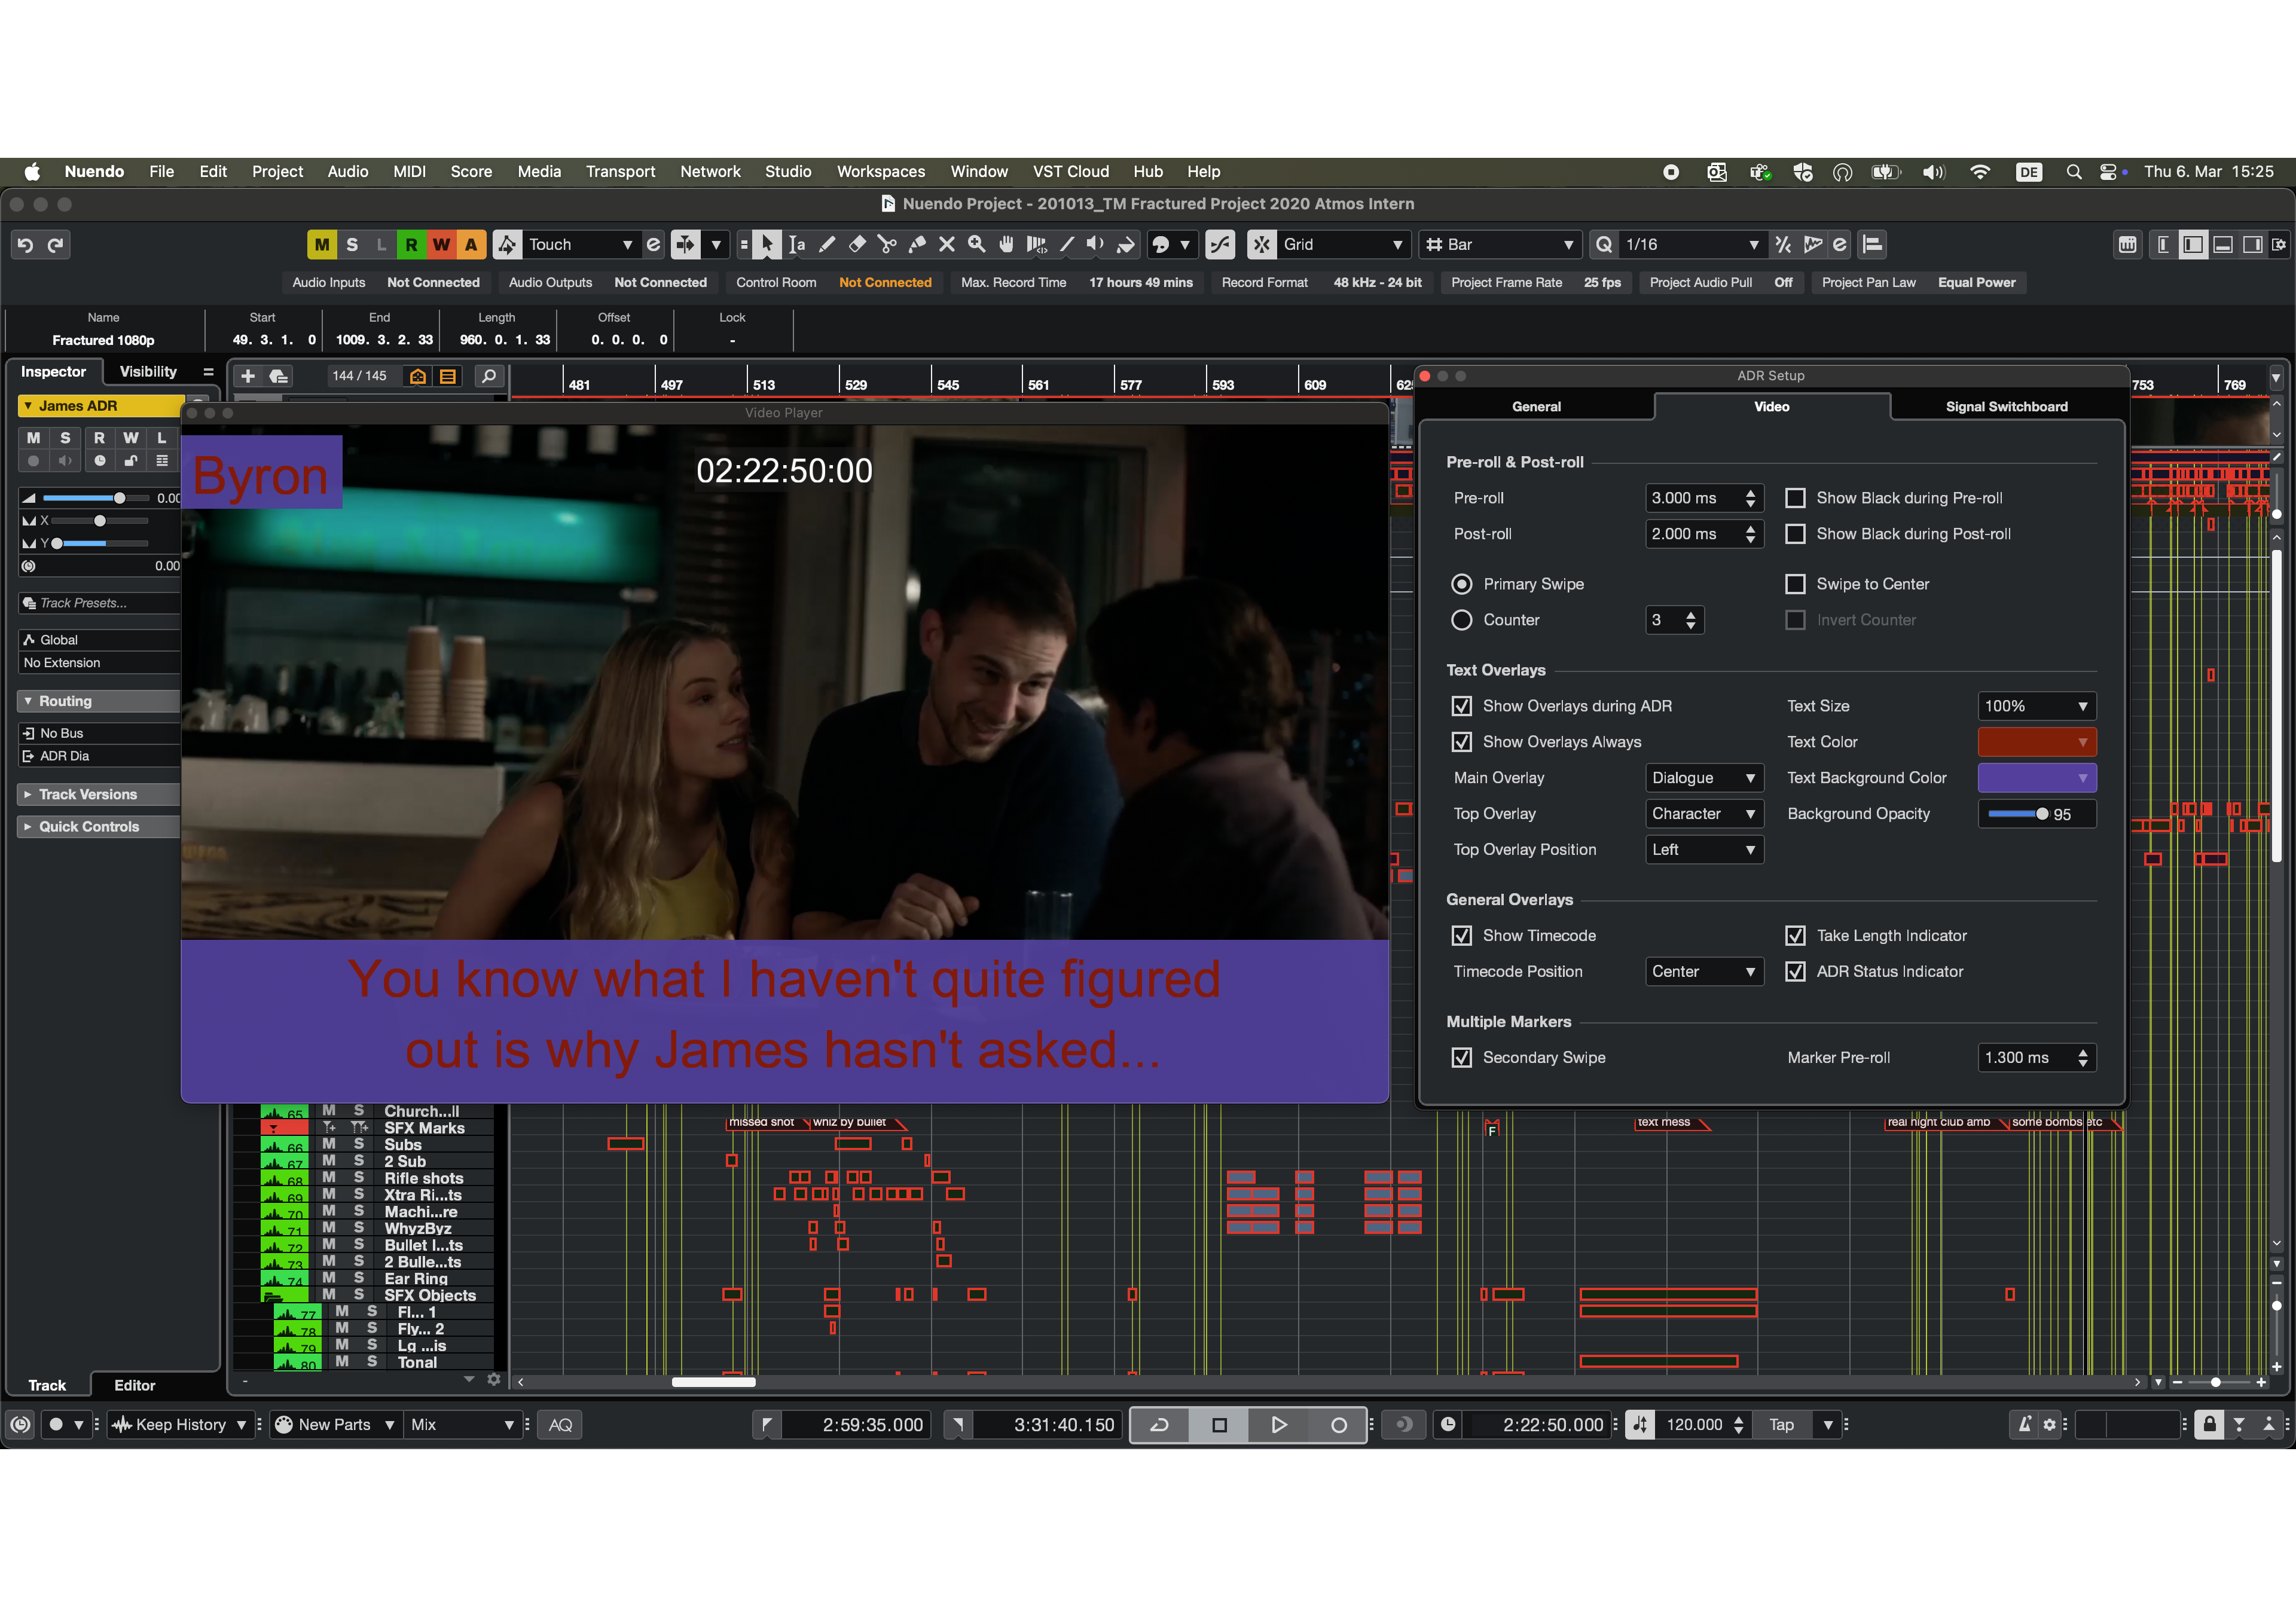The image size is (2296, 1607).
Task: Select the Line tool
Action: click(1067, 244)
